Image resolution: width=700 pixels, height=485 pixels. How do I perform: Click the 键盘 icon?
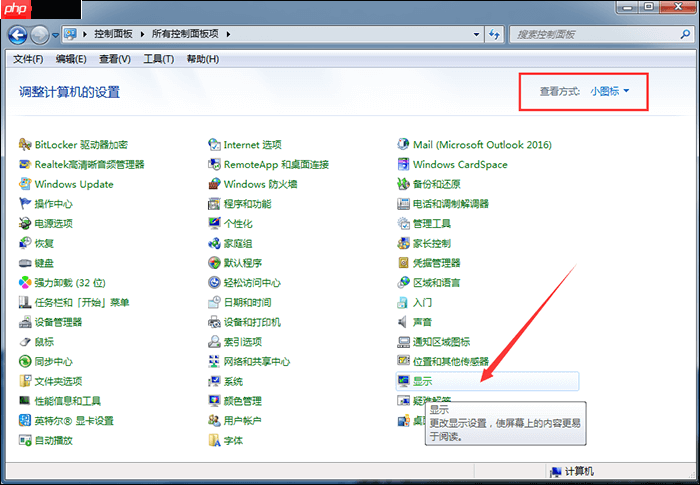(x=25, y=263)
